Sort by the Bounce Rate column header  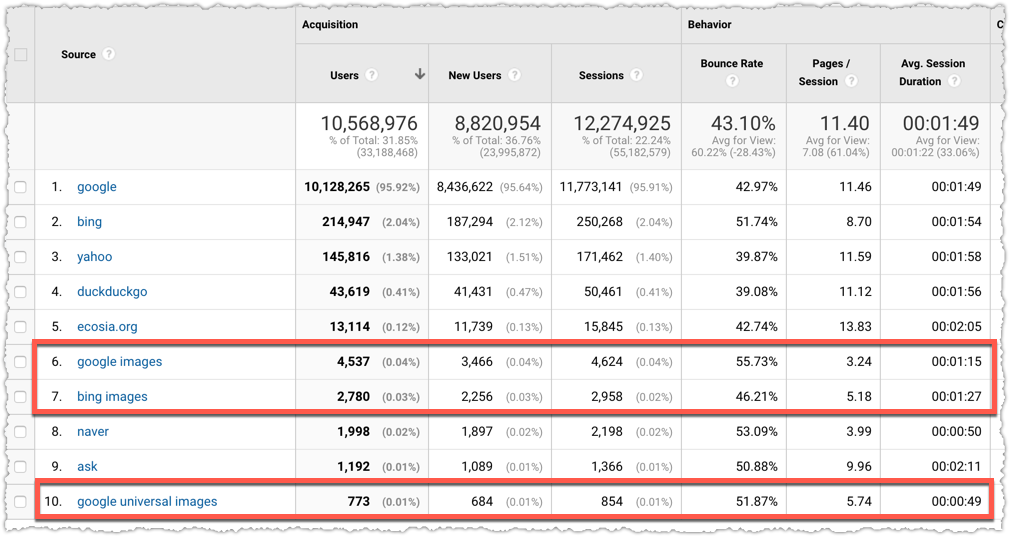pyautogui.click(x=732, y=64)
